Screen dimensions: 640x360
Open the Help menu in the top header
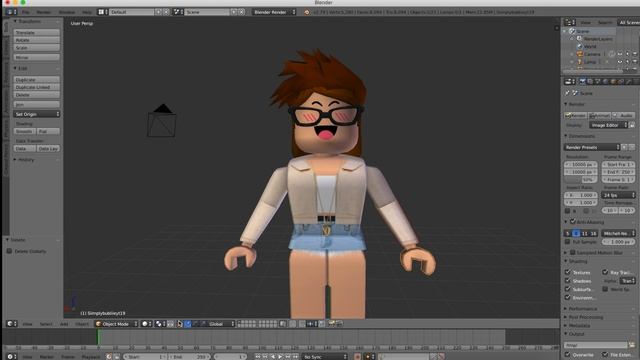pyautogui.click(x=87, y=12)
